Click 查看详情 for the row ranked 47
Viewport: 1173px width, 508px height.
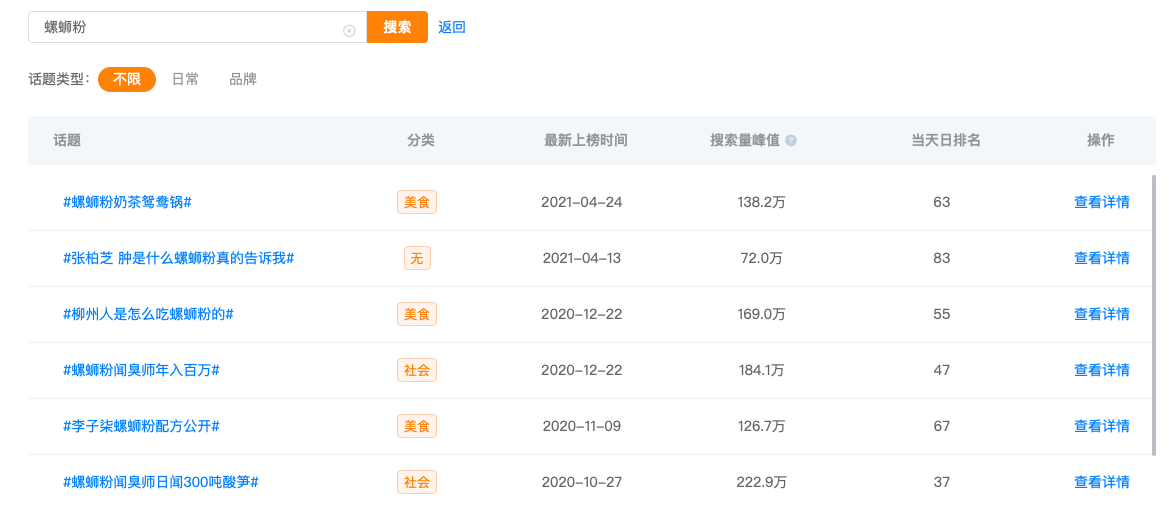point(1102,370)
